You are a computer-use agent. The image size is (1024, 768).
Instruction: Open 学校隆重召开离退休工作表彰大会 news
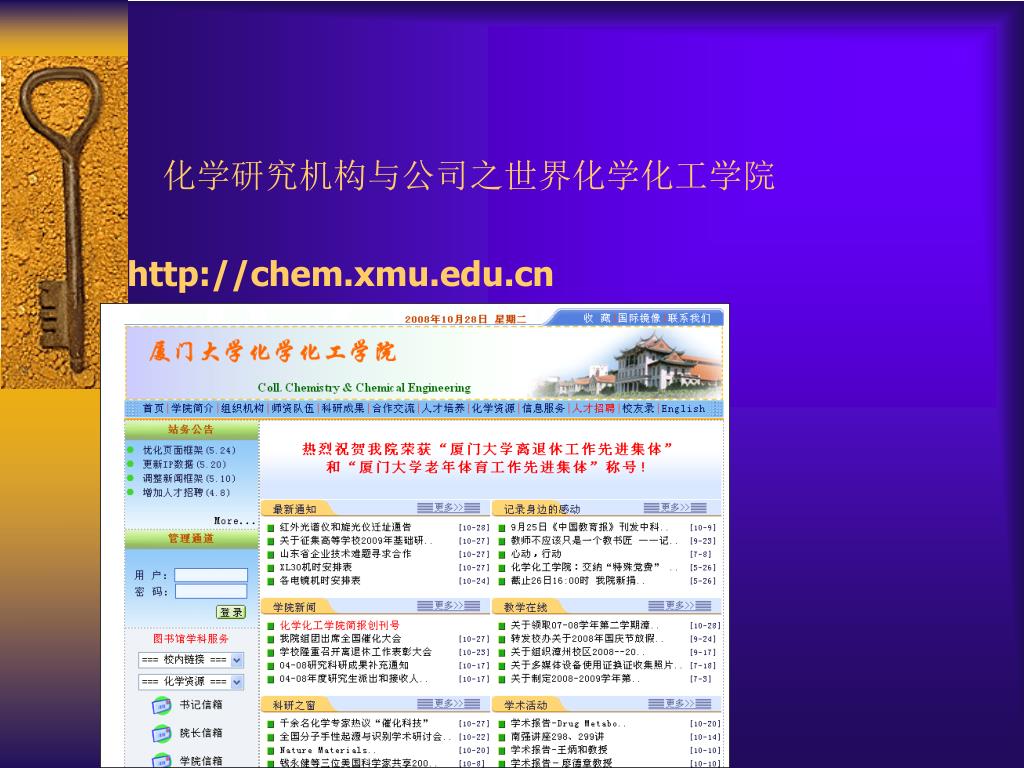coord(356,652)
